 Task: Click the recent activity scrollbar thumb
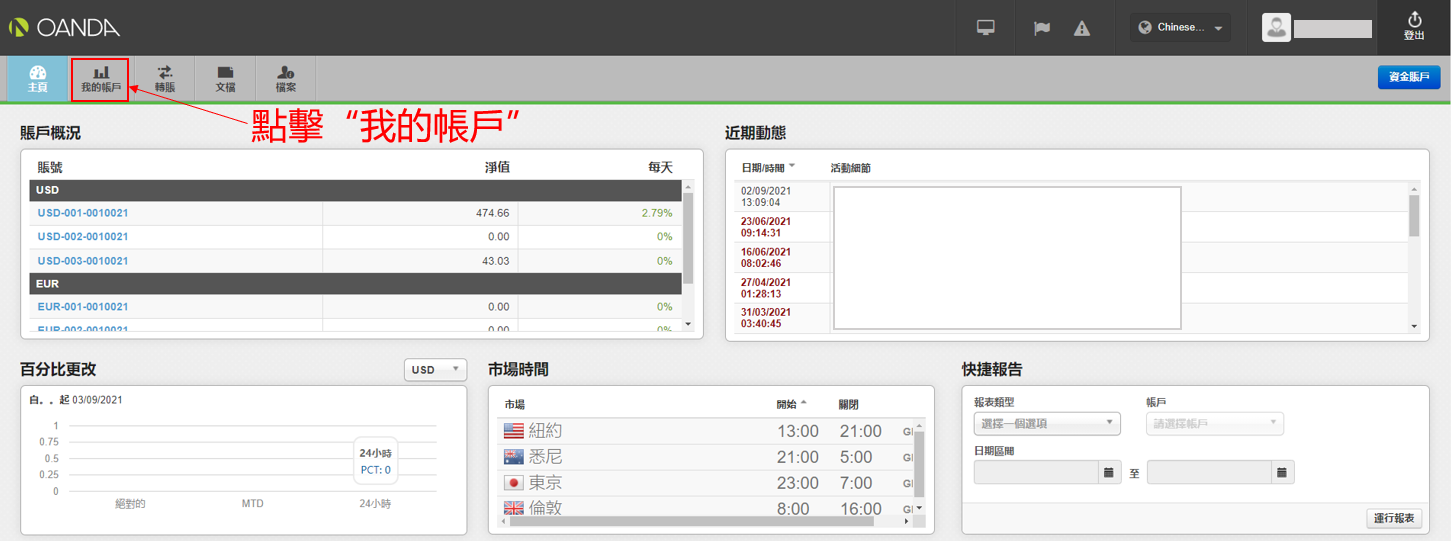(x=1414, y=214)
